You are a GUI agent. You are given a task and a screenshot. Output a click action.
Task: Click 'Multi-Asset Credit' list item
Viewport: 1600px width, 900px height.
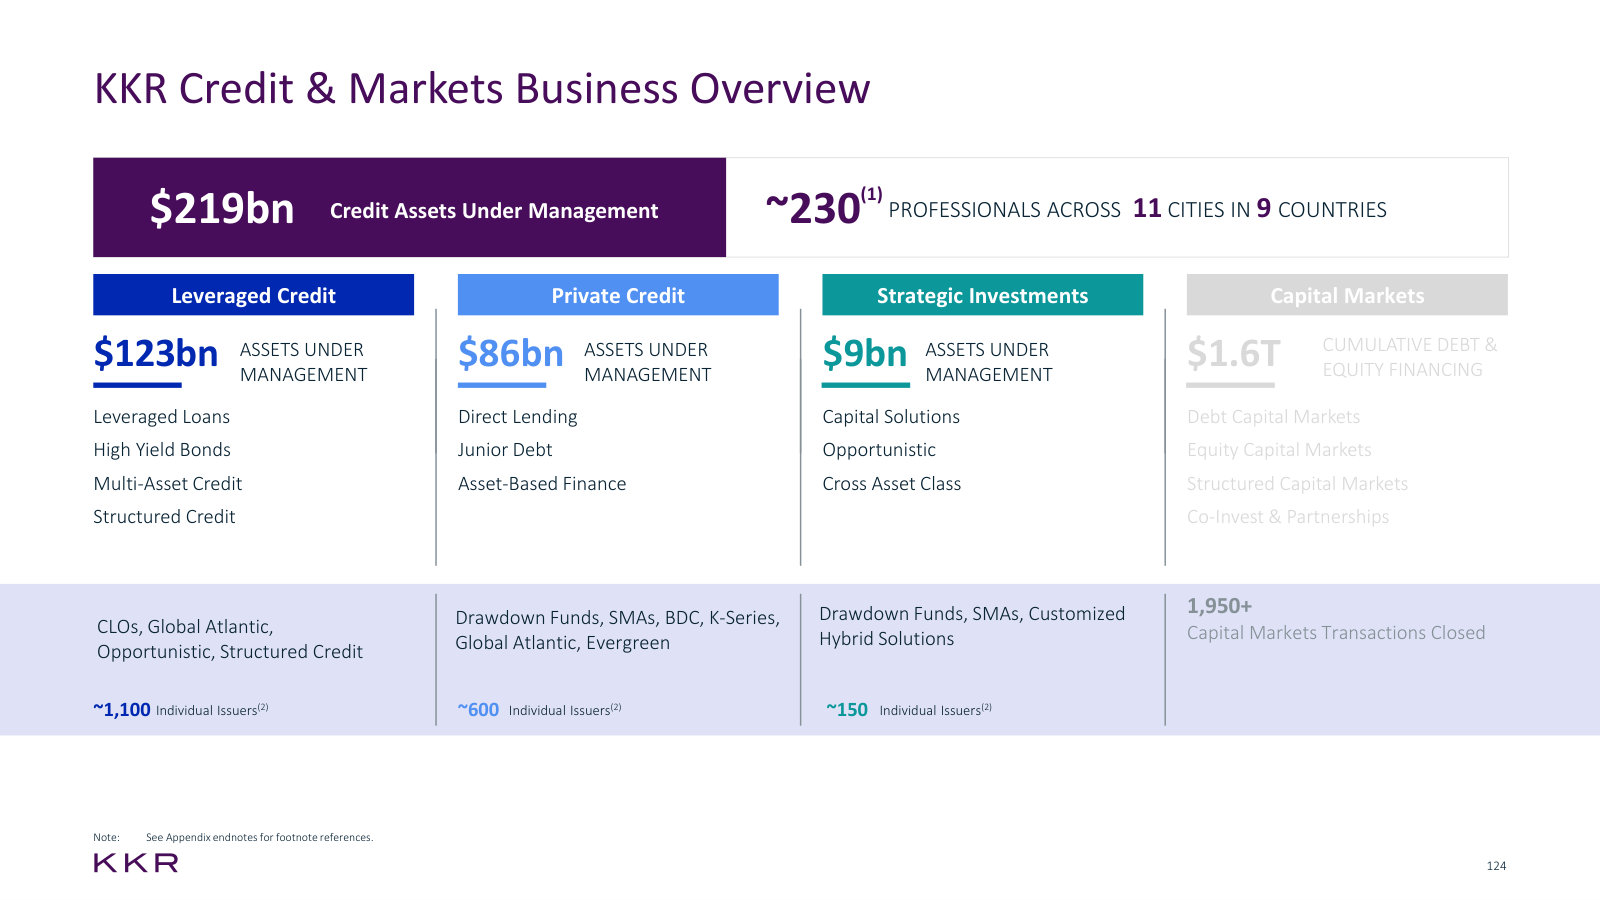[x=168, y=484]
